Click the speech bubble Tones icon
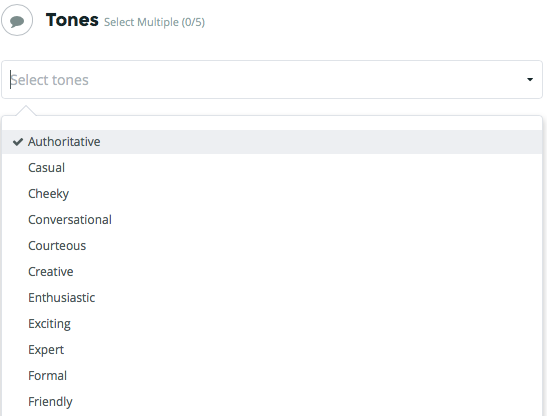This screenshot has height=416, width=547. pyautogui.click(x=17, y=20)
